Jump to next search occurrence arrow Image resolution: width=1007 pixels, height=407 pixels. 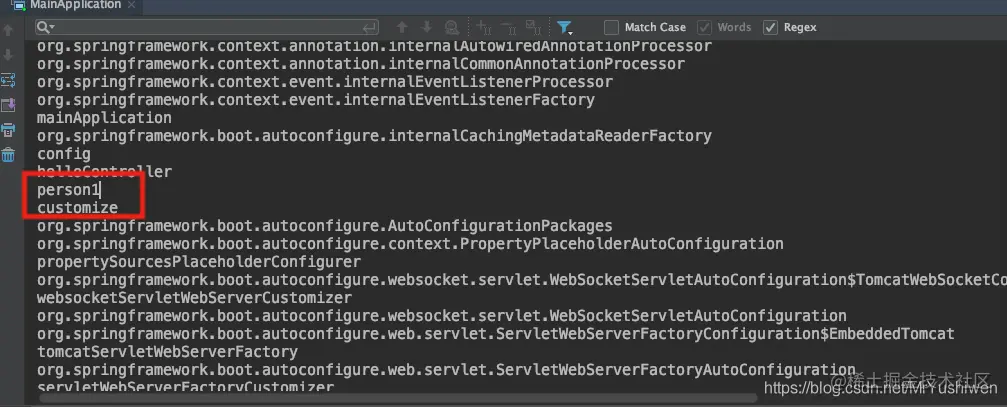[426, 27]
